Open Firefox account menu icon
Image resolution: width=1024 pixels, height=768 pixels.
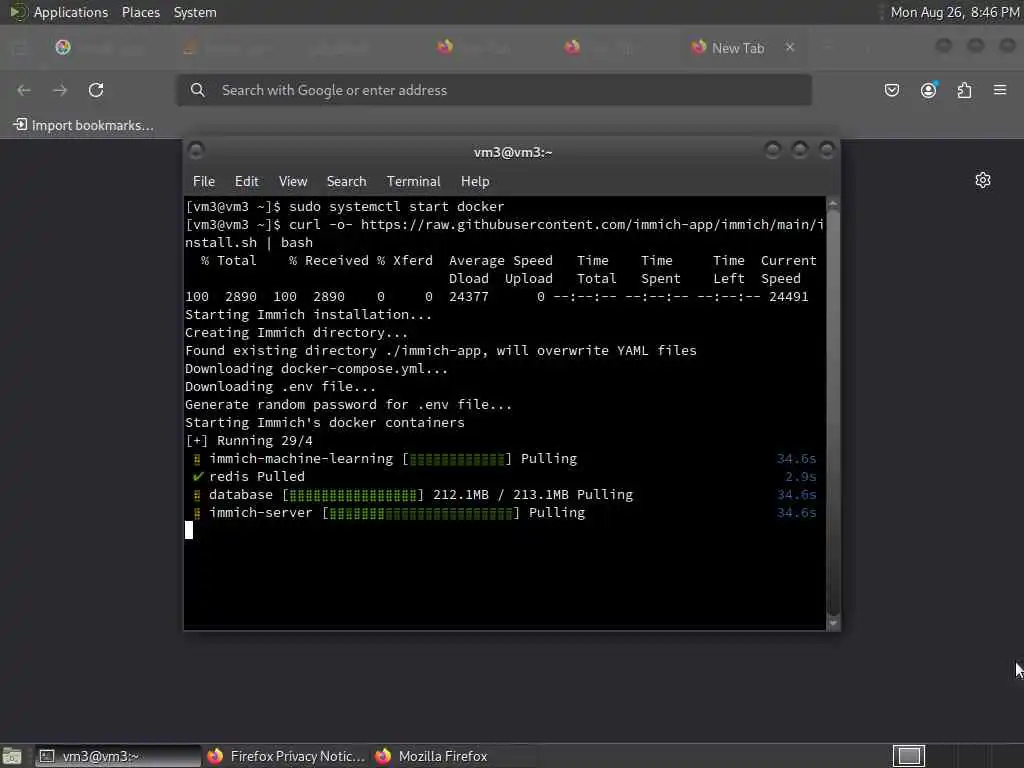point(928,90)
